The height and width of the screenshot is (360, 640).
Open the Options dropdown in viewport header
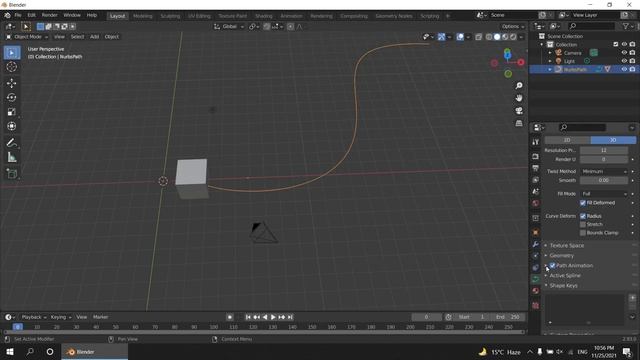pos(513,27)
